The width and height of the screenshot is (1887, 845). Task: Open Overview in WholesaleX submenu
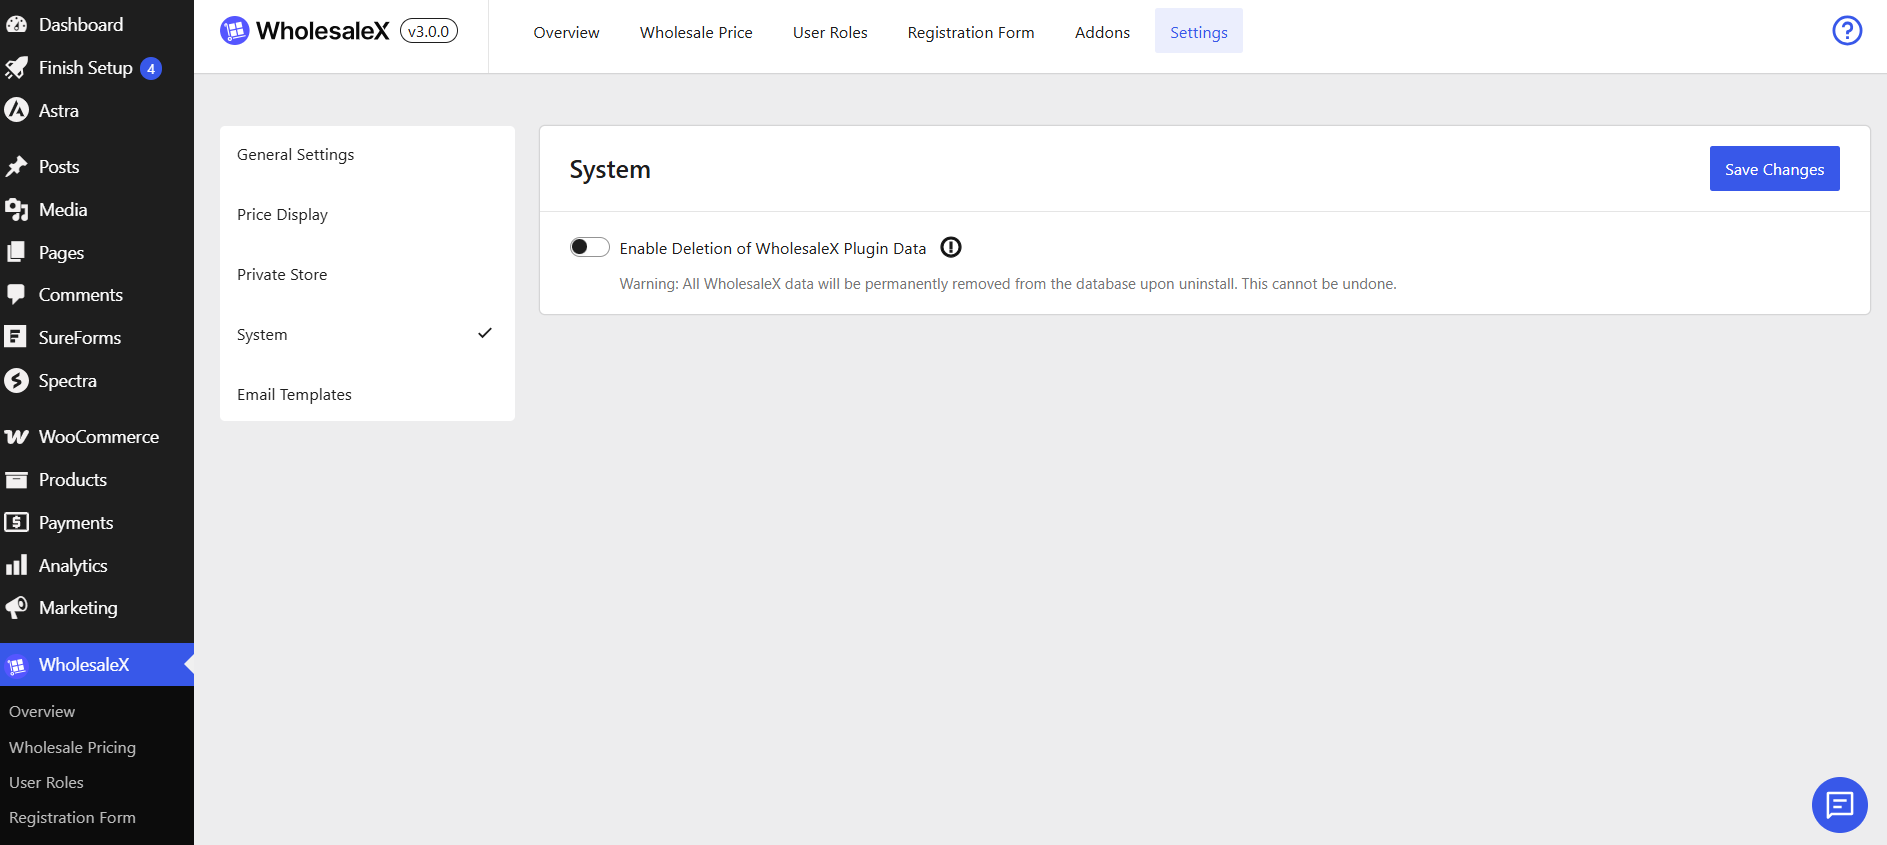click(x=42, y=712)
